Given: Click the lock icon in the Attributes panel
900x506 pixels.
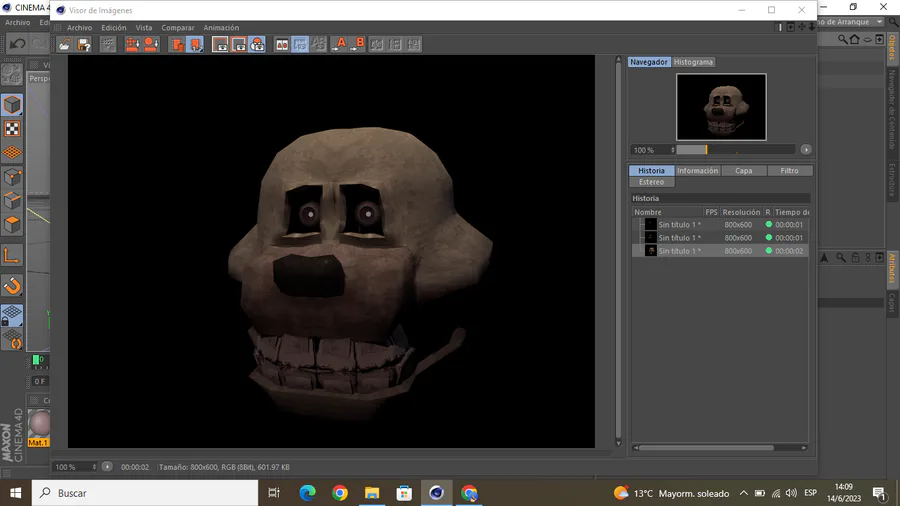Looking at the screenshot, I should coord(855,258).
